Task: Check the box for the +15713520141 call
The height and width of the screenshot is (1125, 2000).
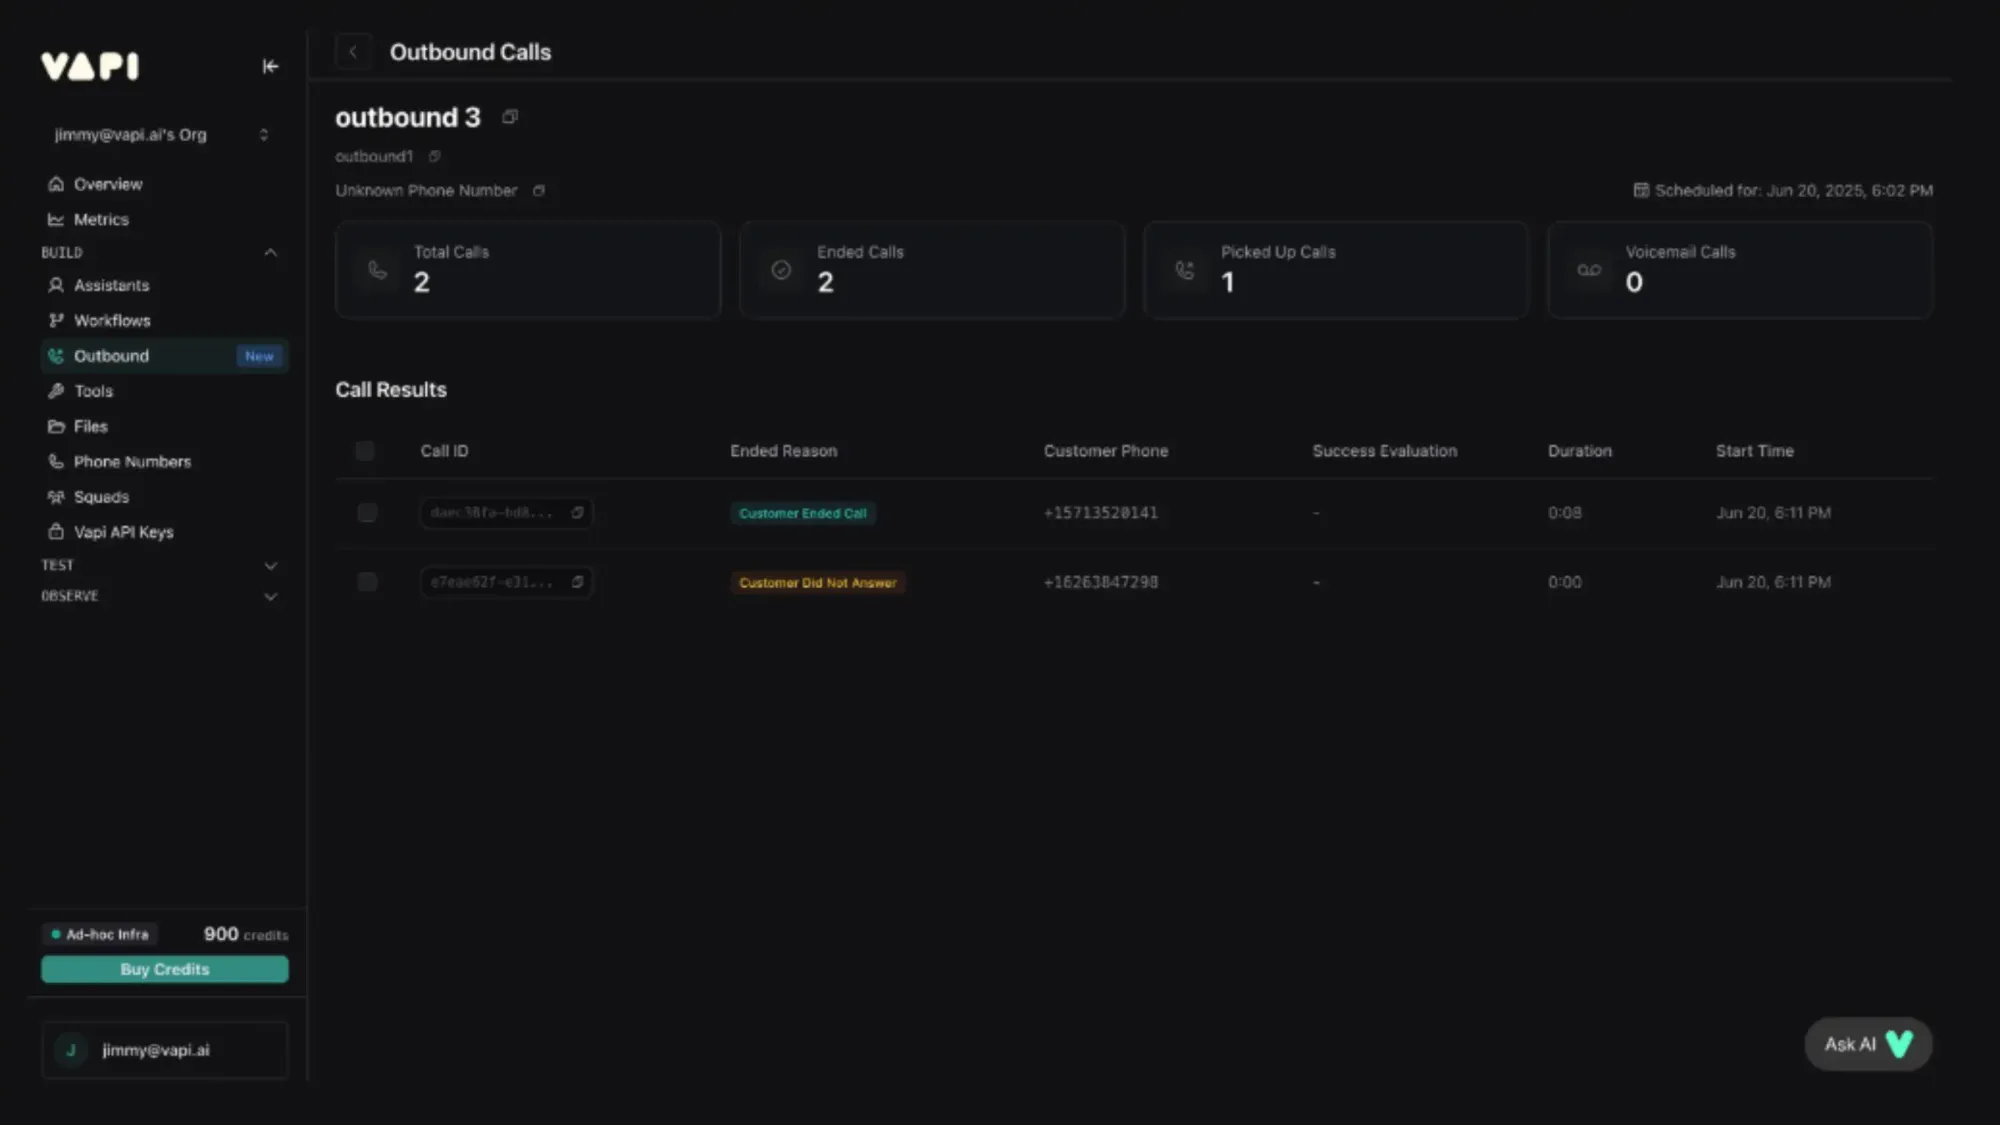Action: coord(367,513)
